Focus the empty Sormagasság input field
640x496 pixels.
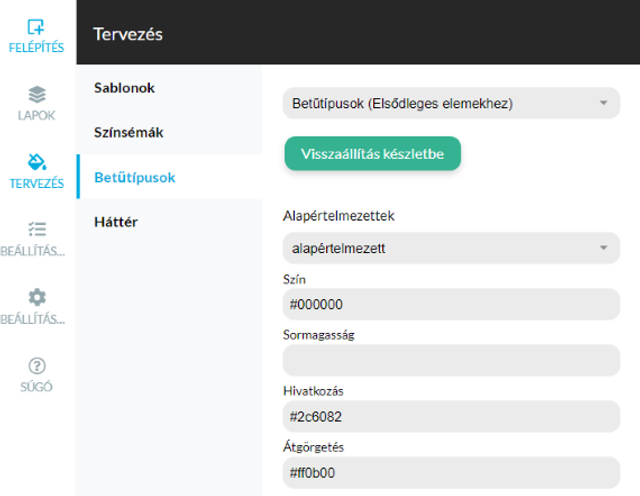[451, 360]
